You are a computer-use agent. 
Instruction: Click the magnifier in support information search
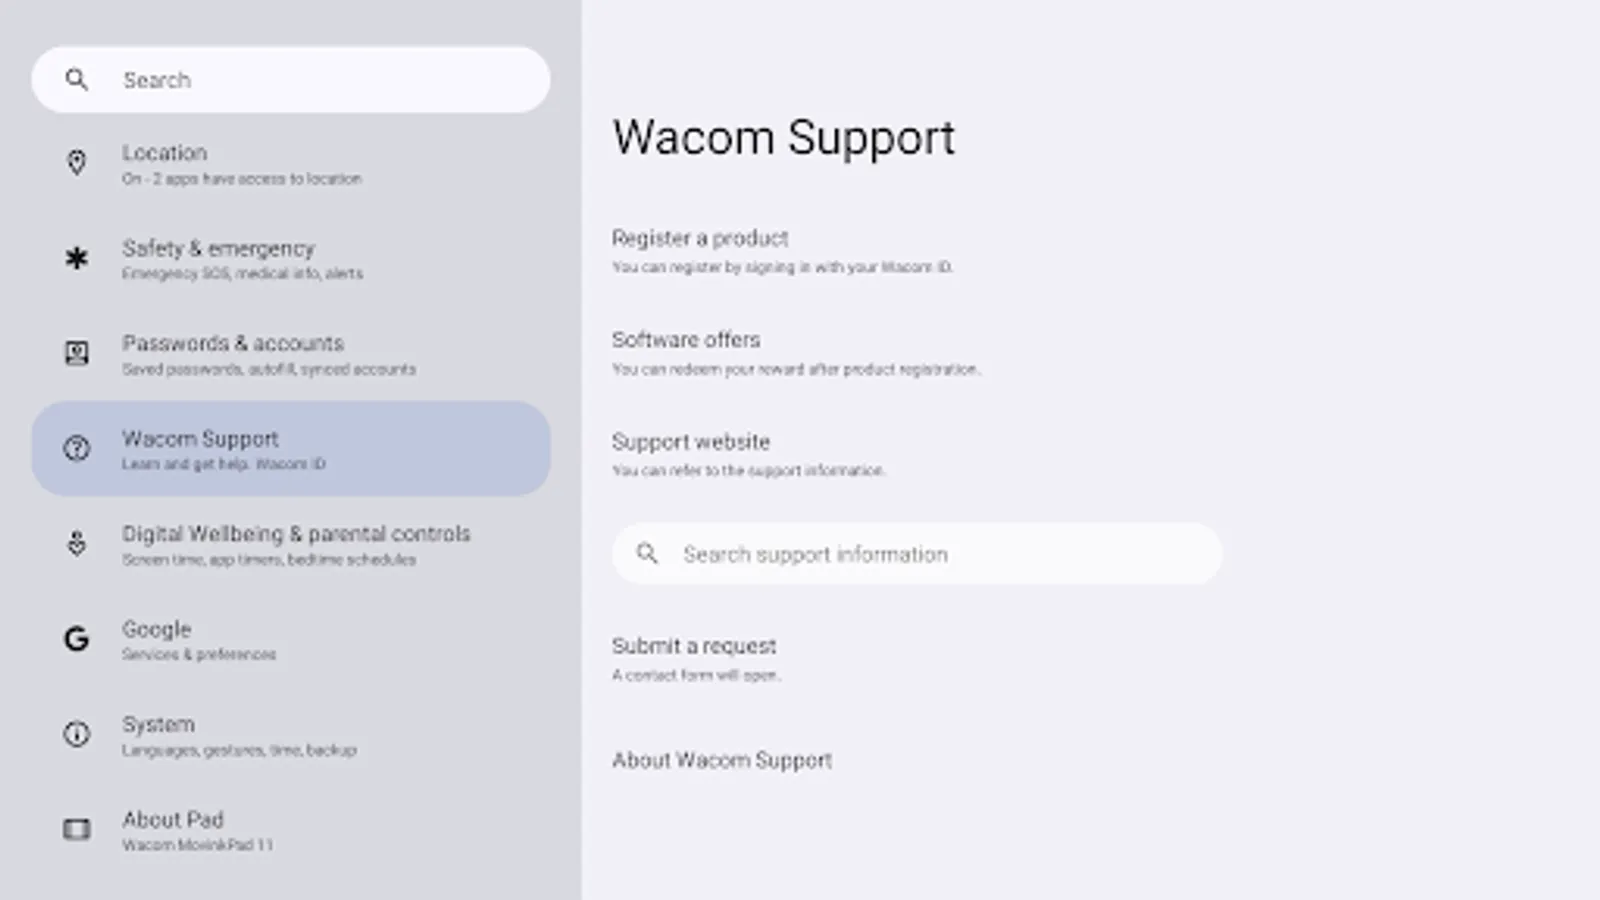click(x=648, y=553)
